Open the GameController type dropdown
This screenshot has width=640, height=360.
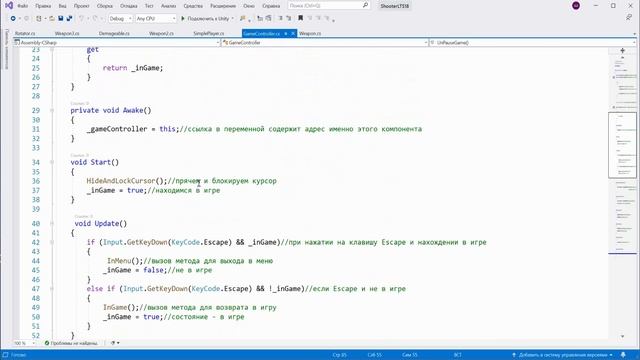pyautogui.click(x=325, y=42)
